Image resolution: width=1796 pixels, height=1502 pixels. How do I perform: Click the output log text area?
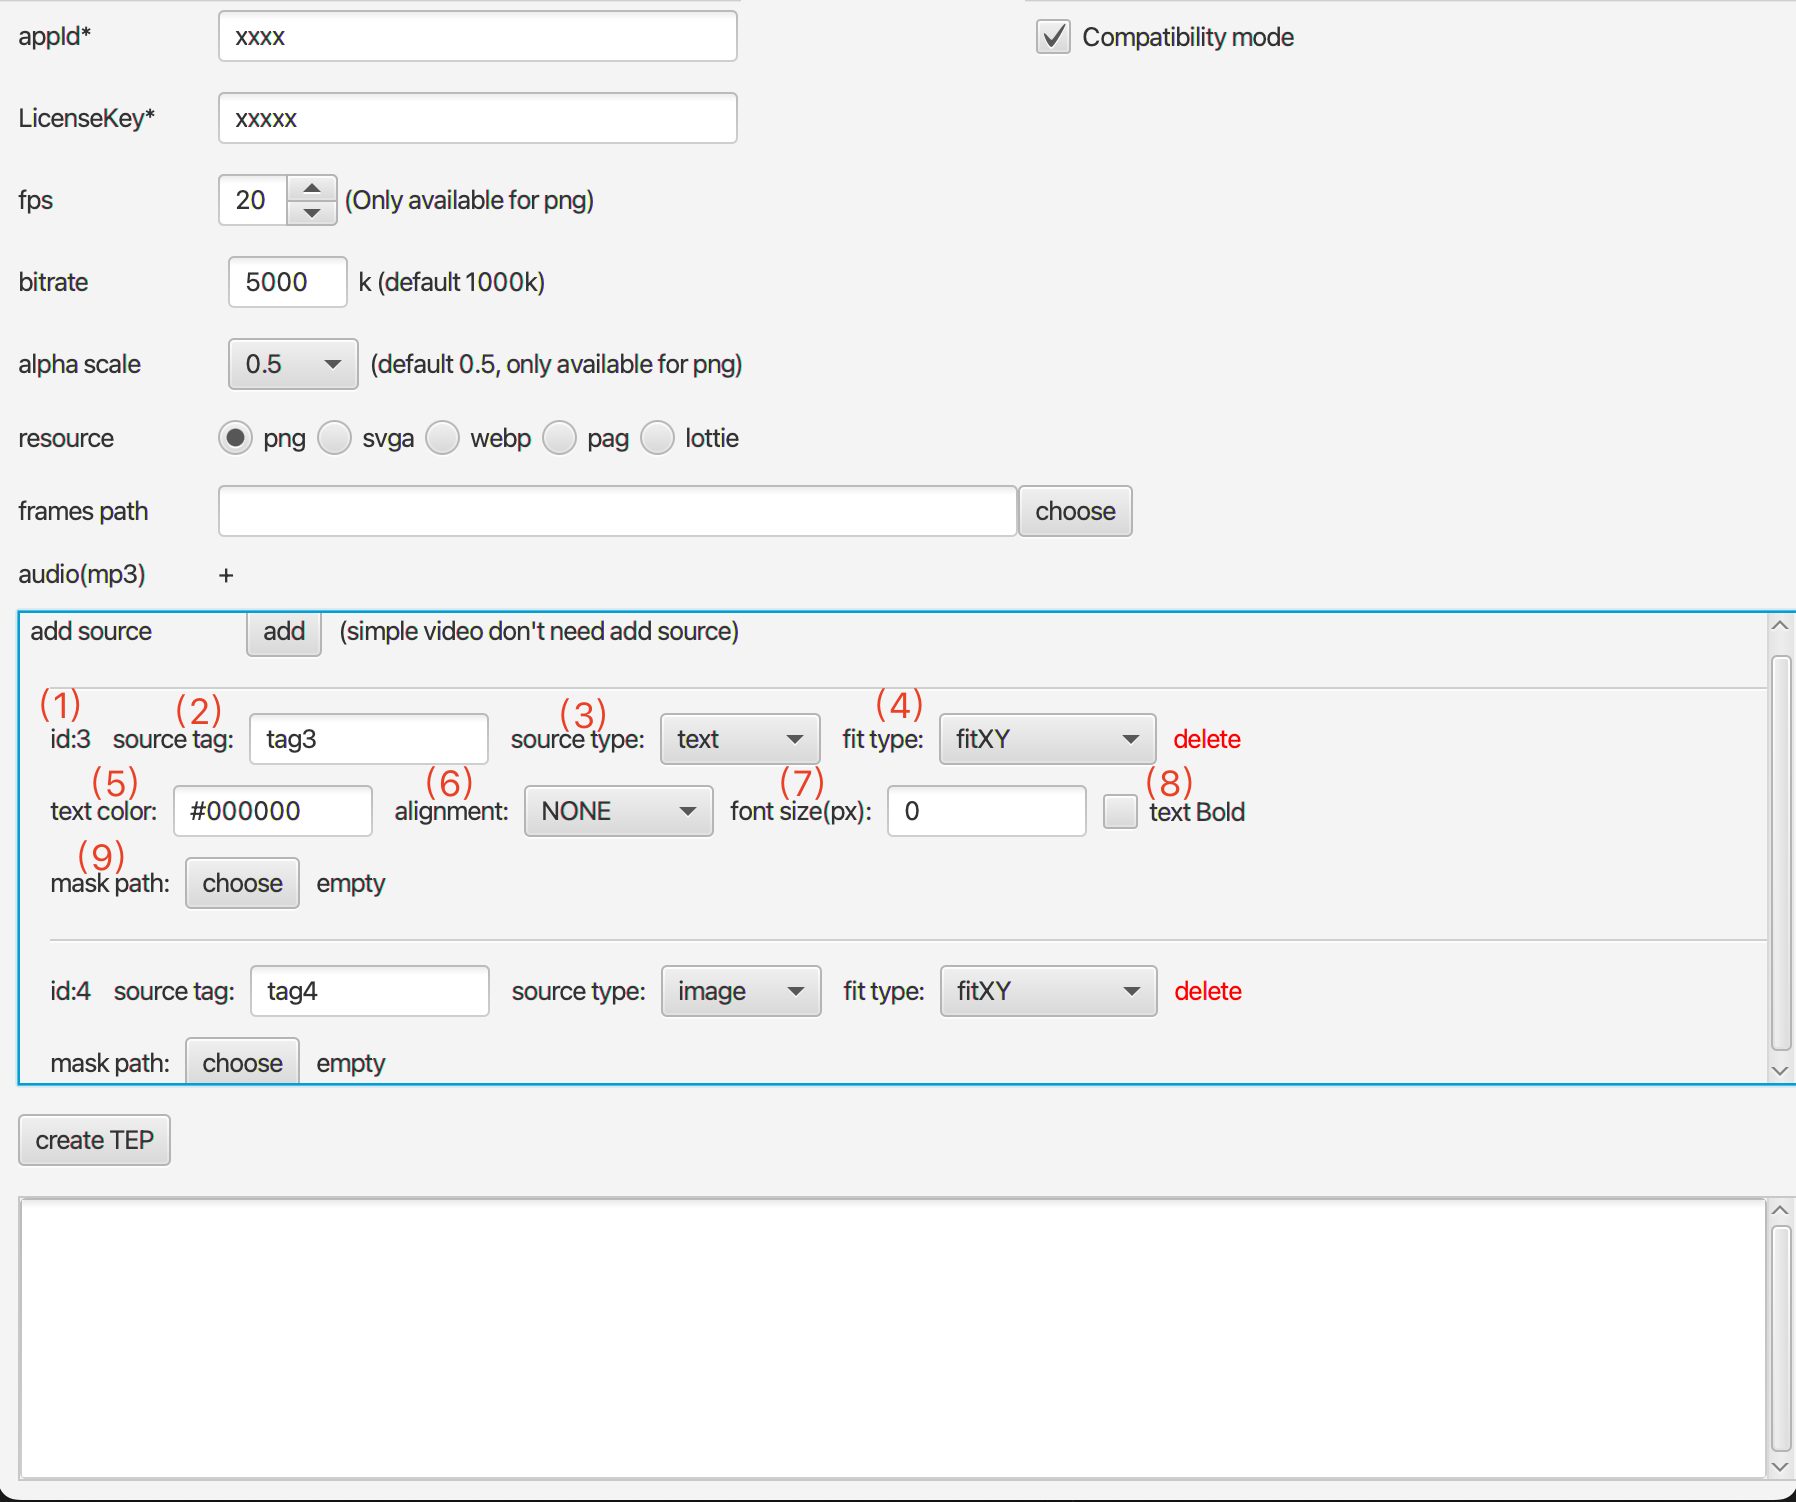tap(892, 1338)
